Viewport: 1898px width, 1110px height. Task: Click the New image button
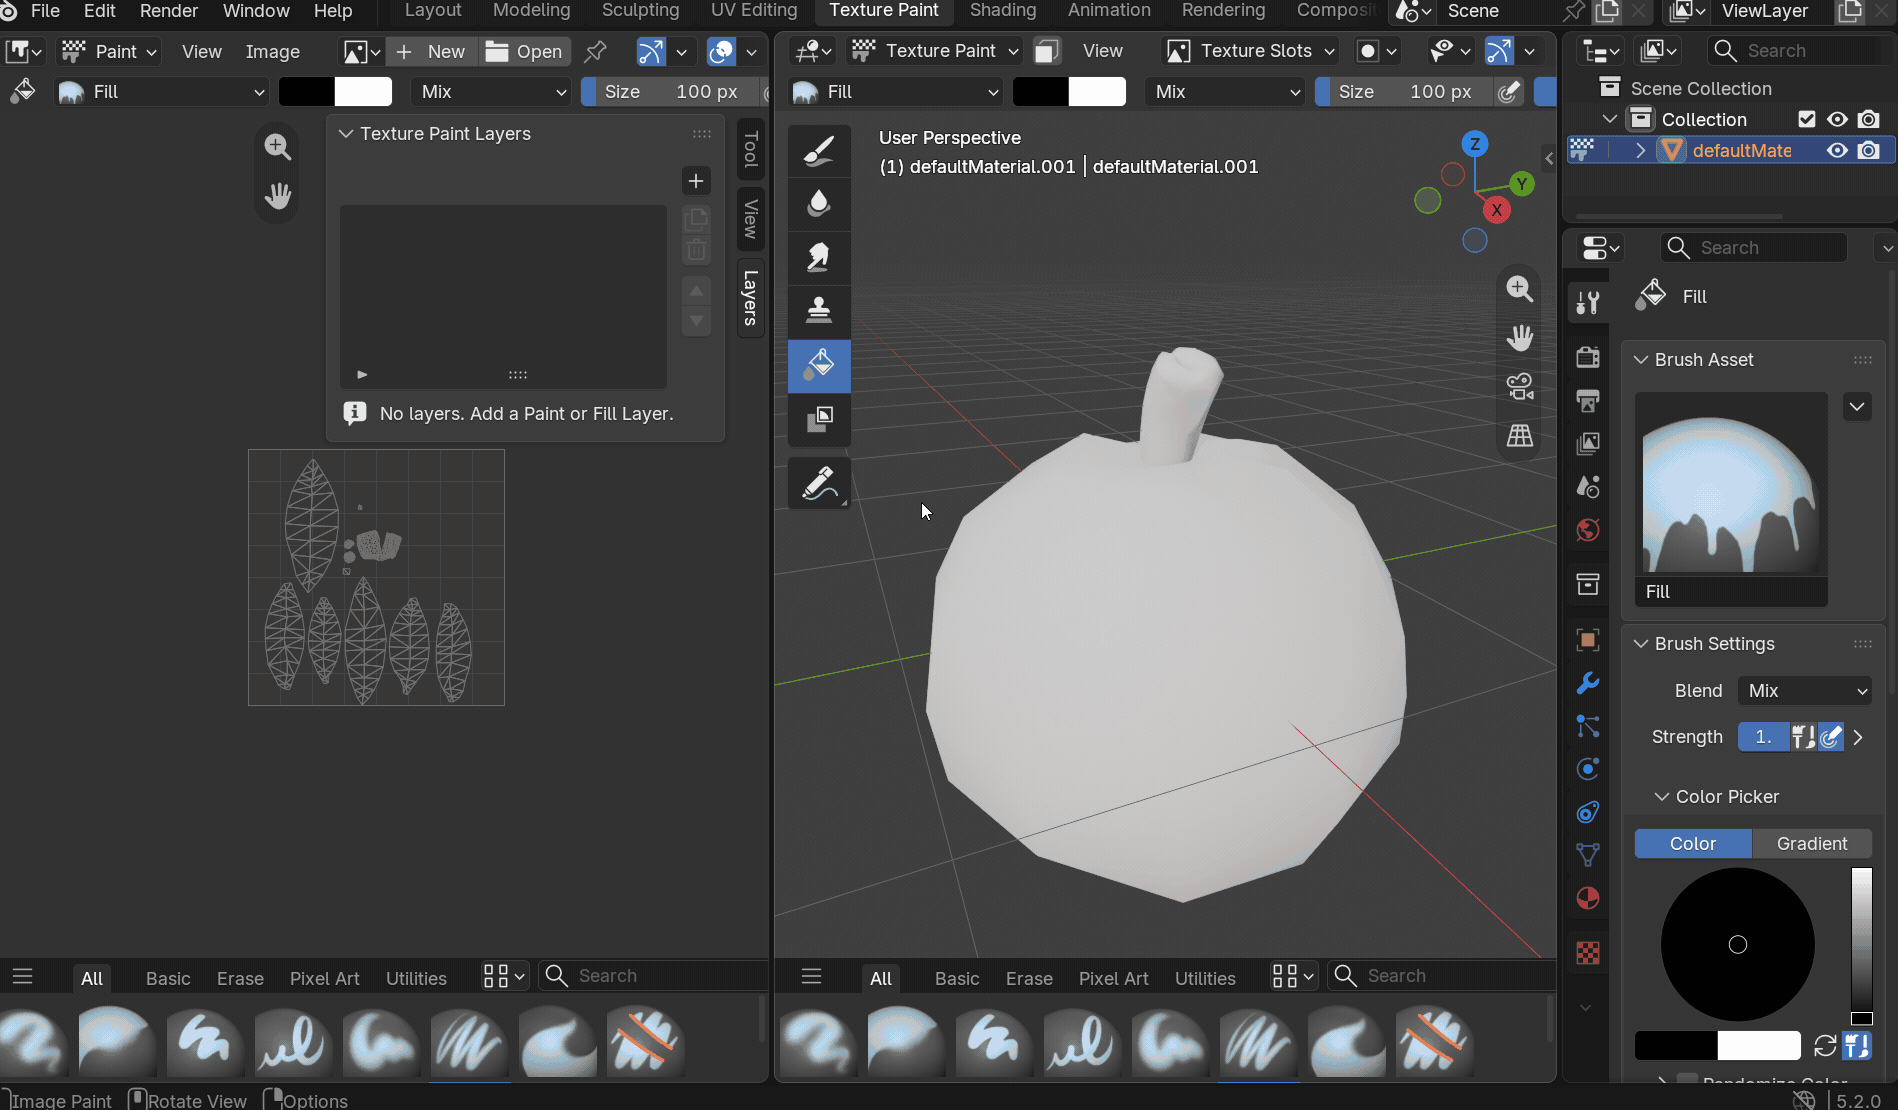pyautogui.click(x=431, y=51)
